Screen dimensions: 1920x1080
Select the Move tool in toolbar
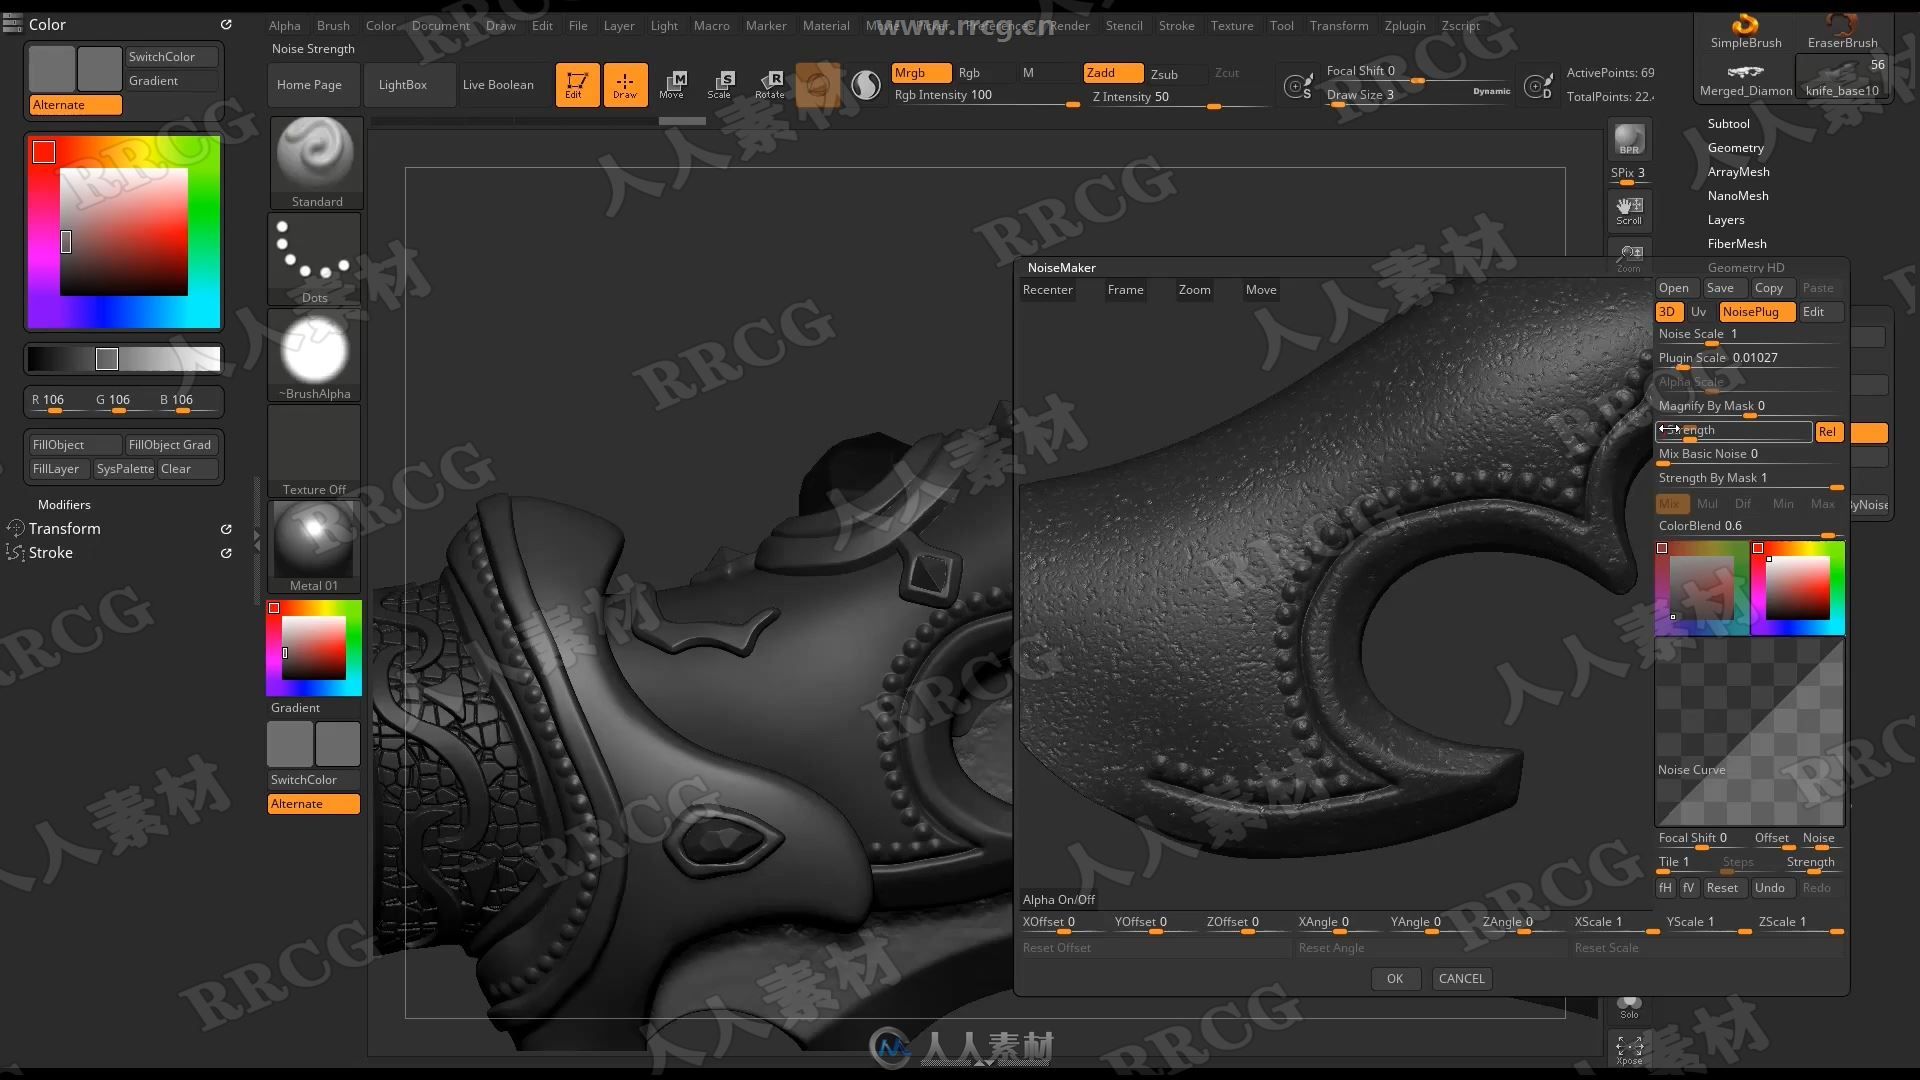tap(674, 83)
